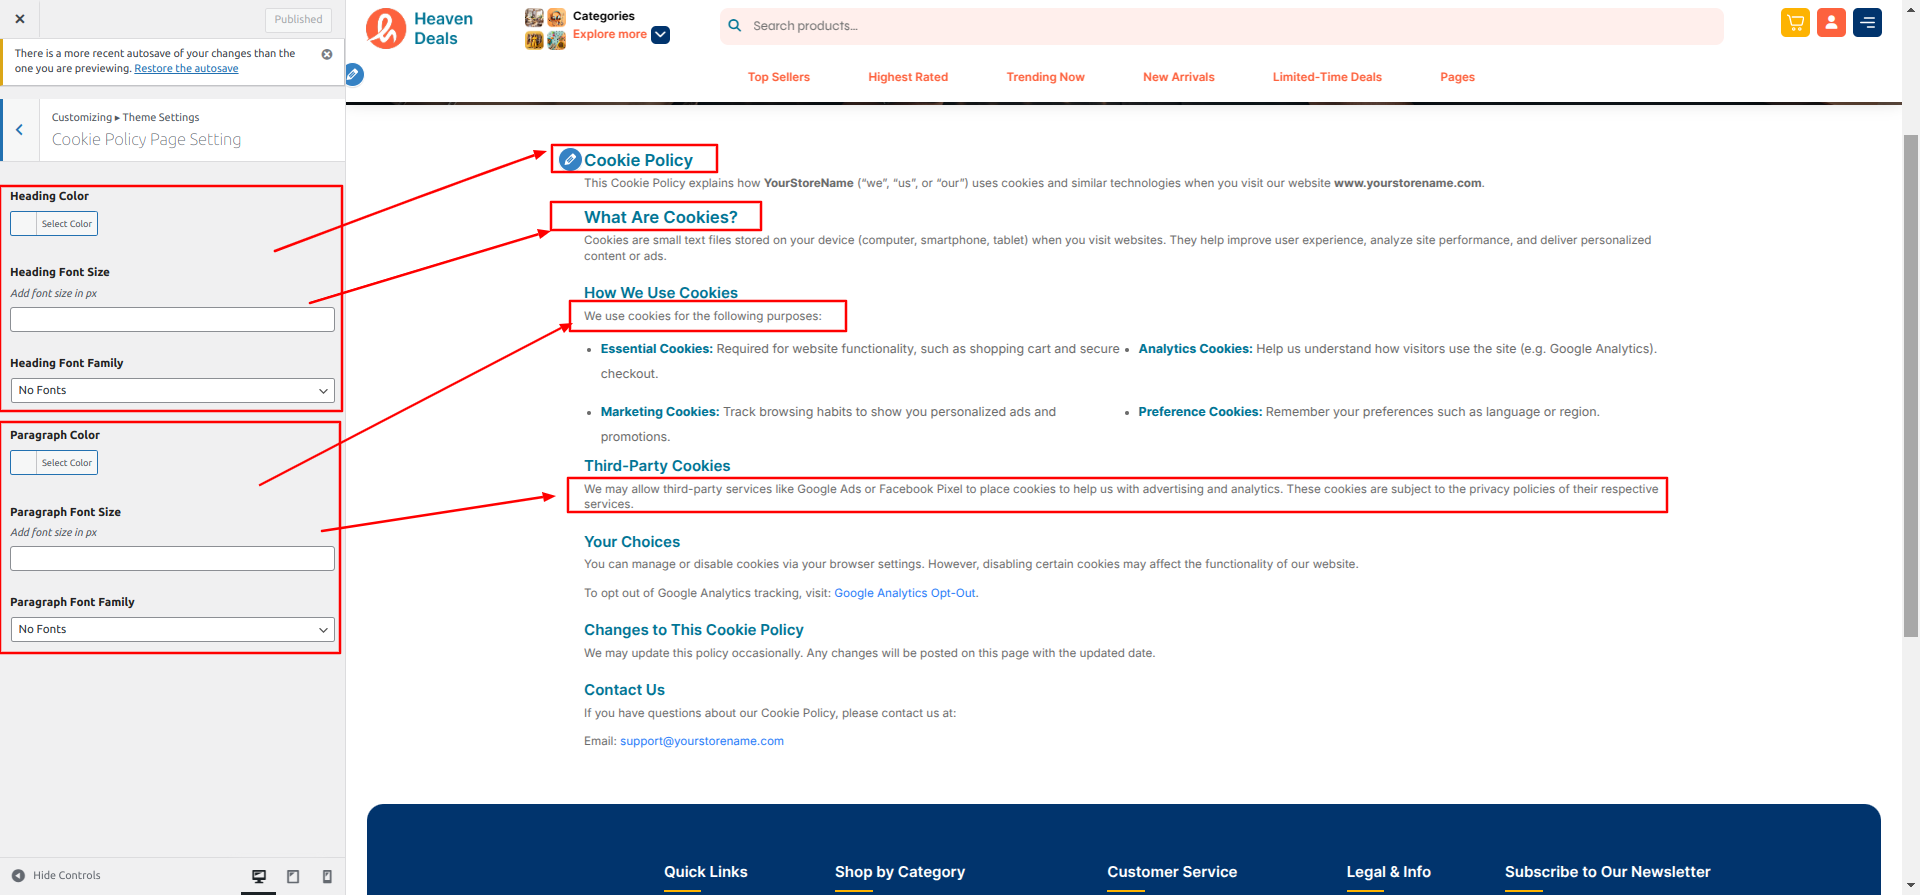Click the shopping cart icon

1795,23
